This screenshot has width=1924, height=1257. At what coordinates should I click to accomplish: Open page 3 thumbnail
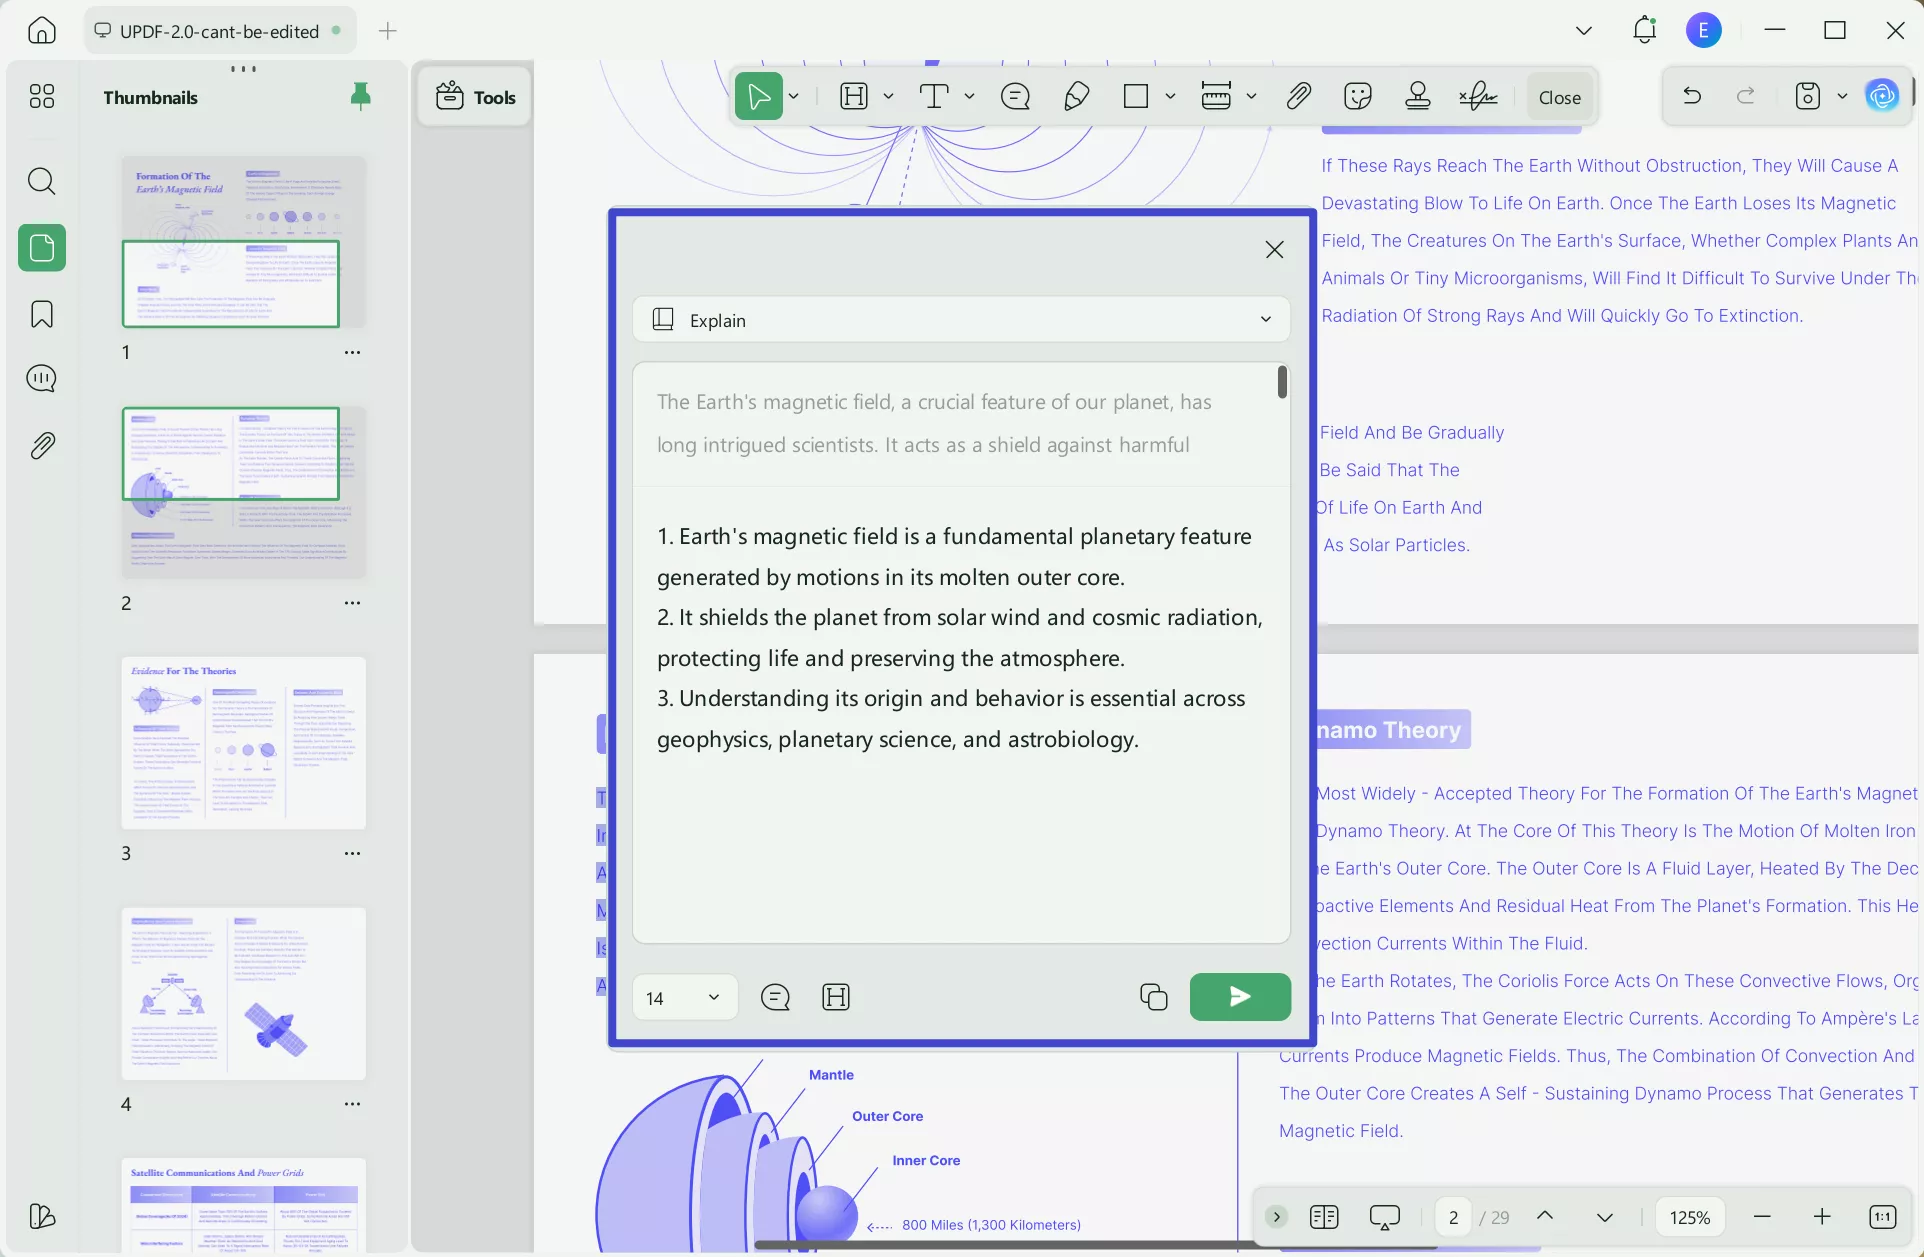[243, 743]
